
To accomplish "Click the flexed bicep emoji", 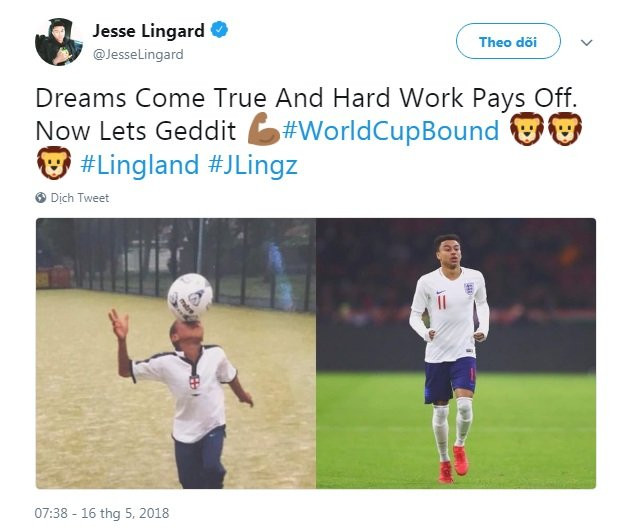I will (x=263, y=130).
